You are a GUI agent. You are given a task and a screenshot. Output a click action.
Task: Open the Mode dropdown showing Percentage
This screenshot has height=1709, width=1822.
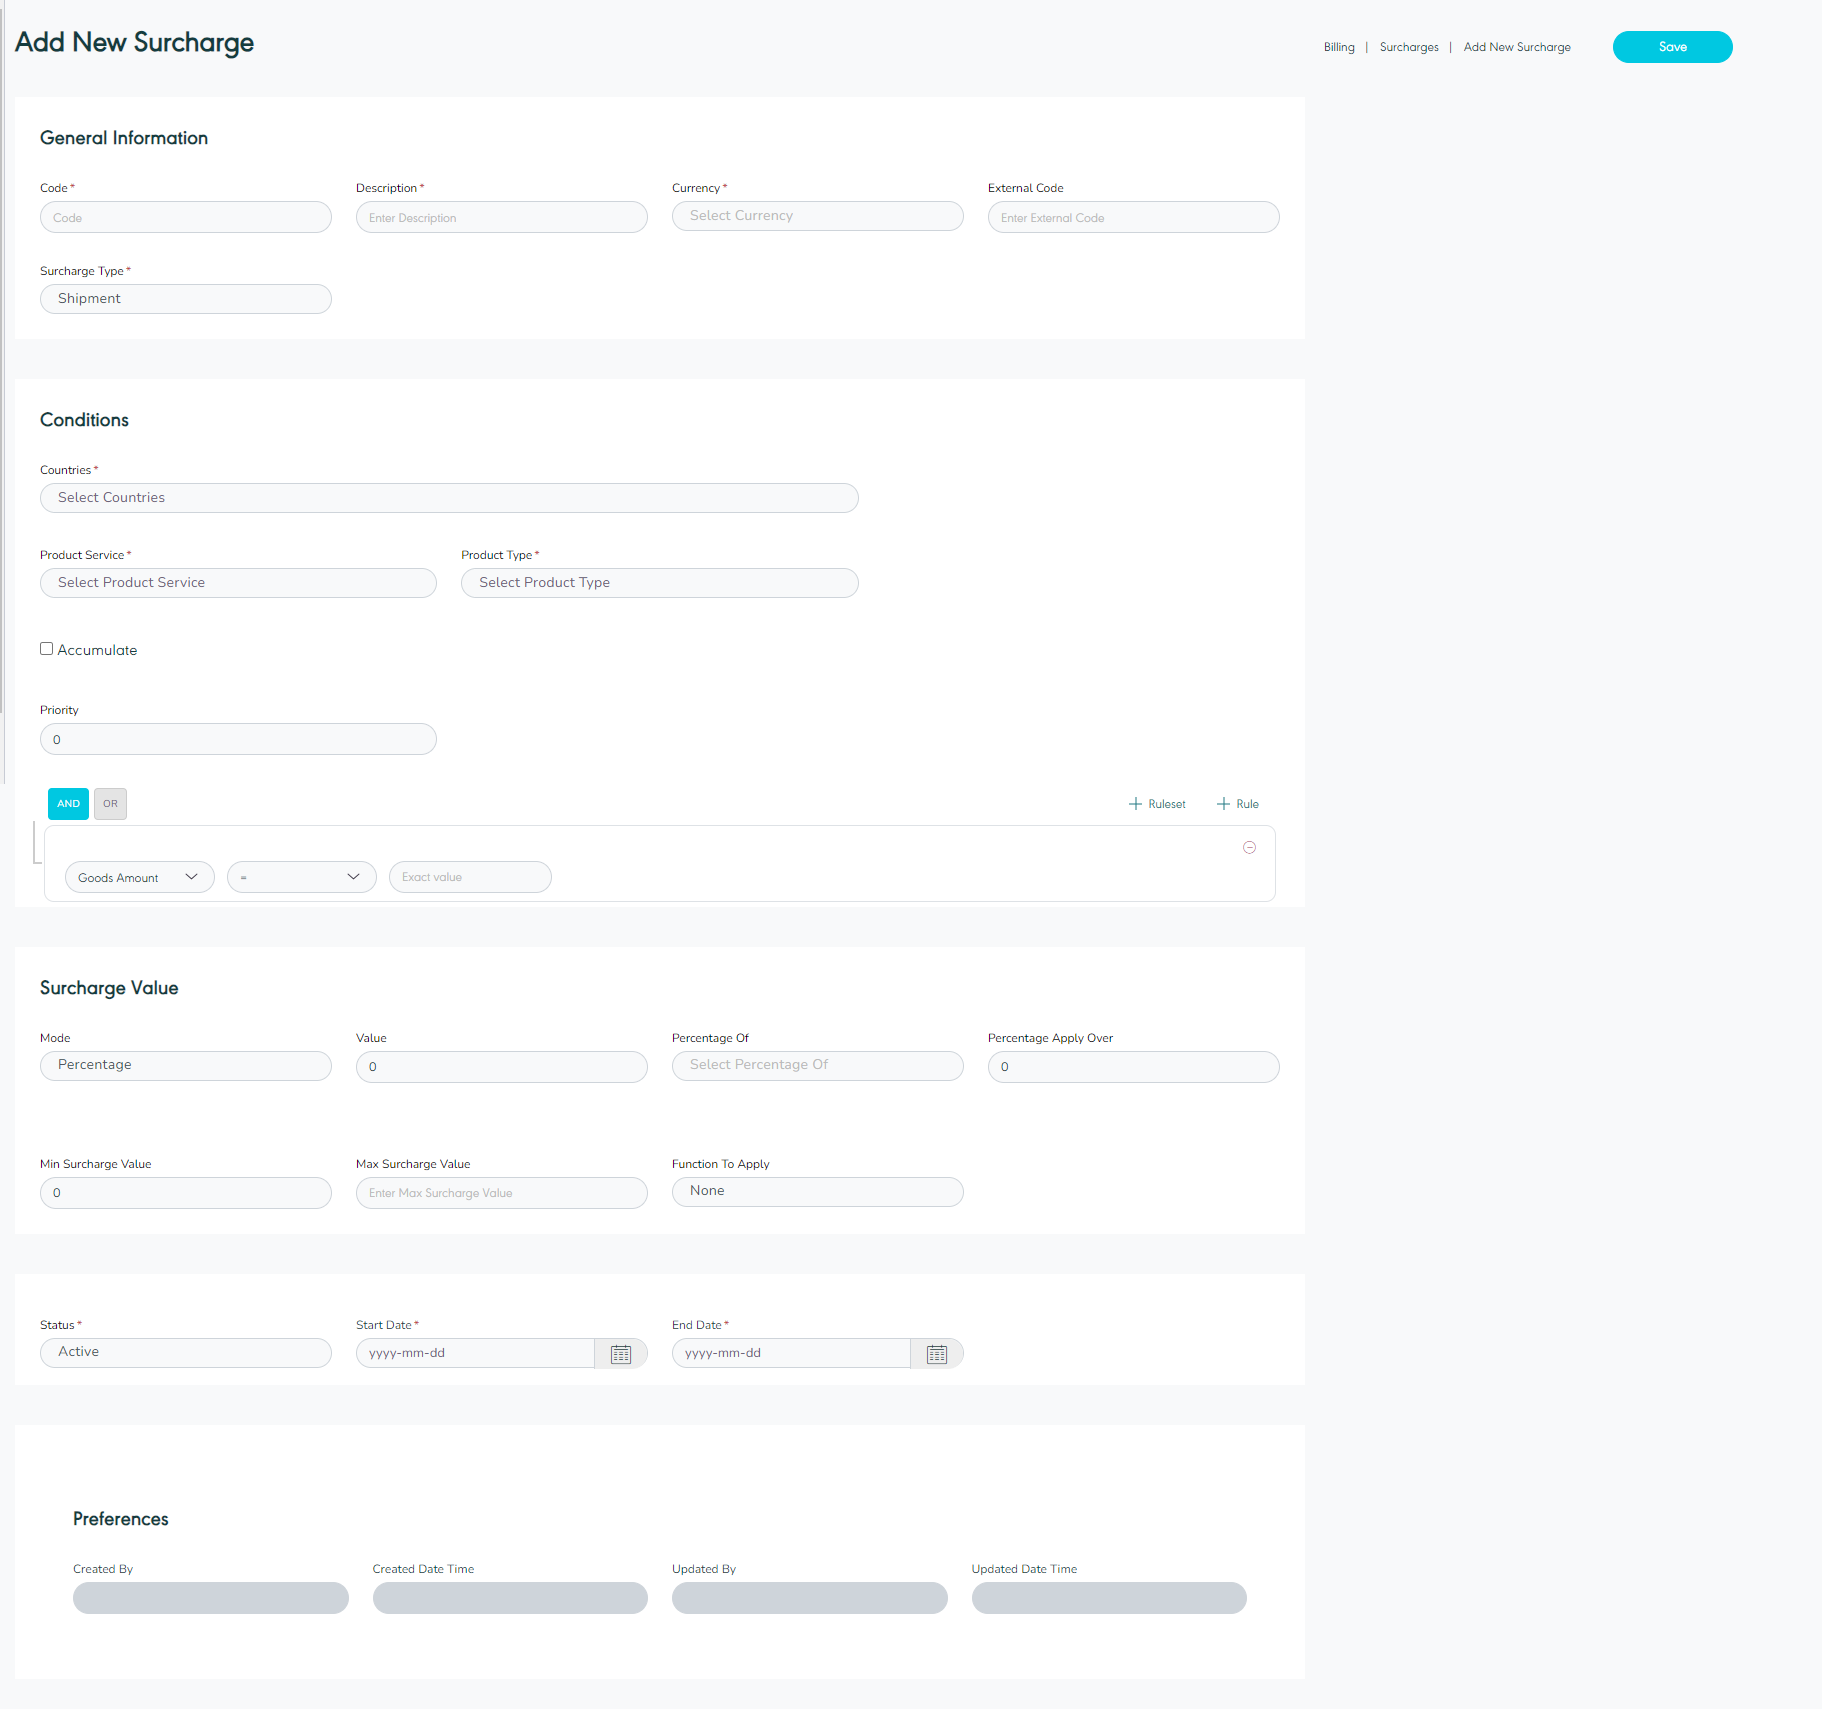click(x=185, y=1065)
